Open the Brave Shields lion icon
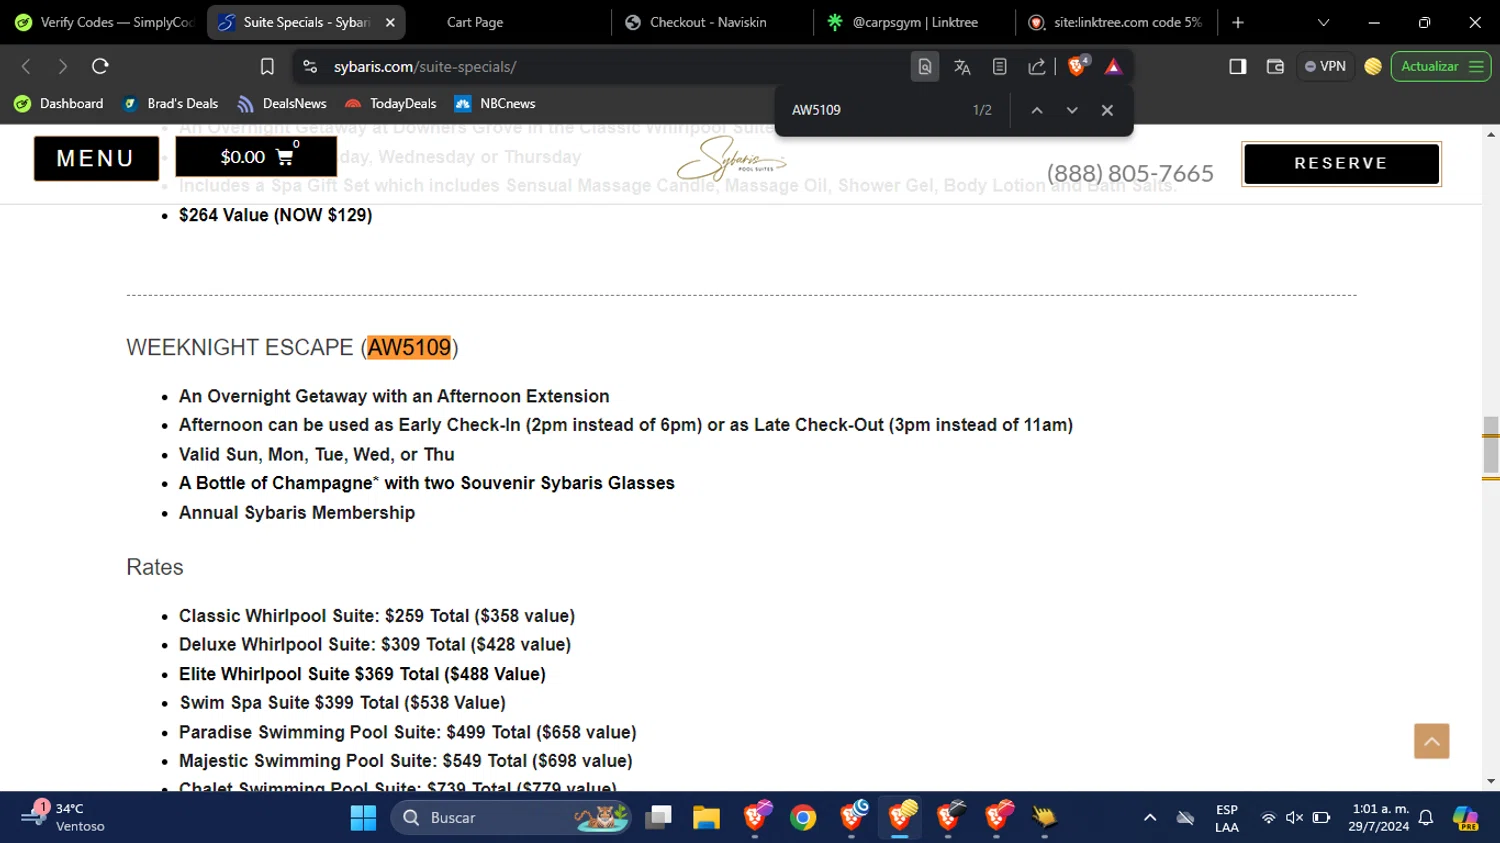Viewport: 1500px width, 843px height. coord(1078,66)
